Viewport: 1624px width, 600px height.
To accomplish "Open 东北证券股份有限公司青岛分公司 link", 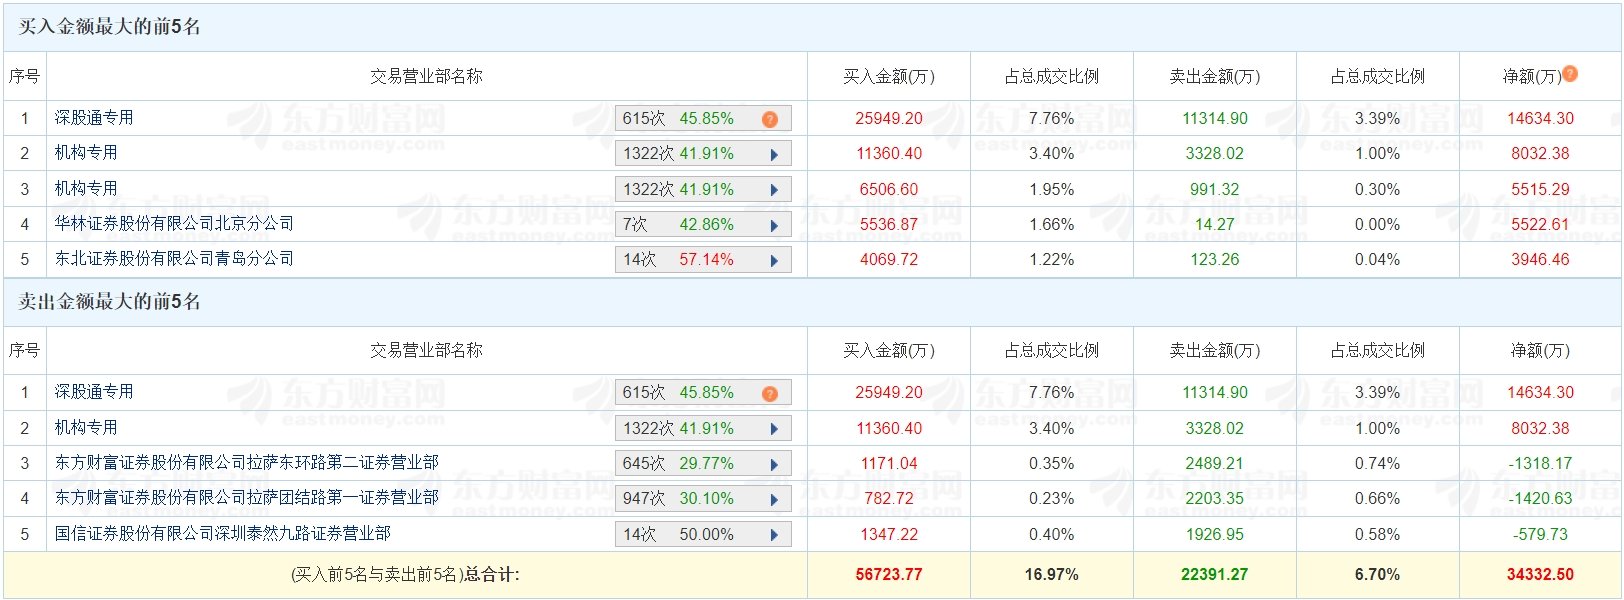I will point(174,259).
